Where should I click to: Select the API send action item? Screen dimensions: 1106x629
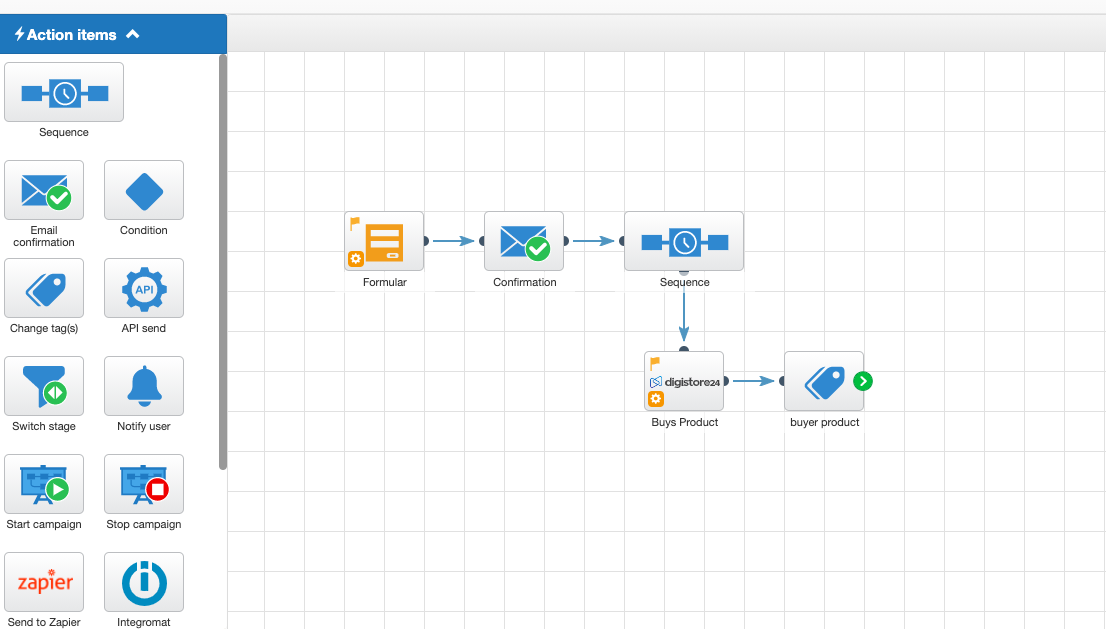tap(144, 288)
